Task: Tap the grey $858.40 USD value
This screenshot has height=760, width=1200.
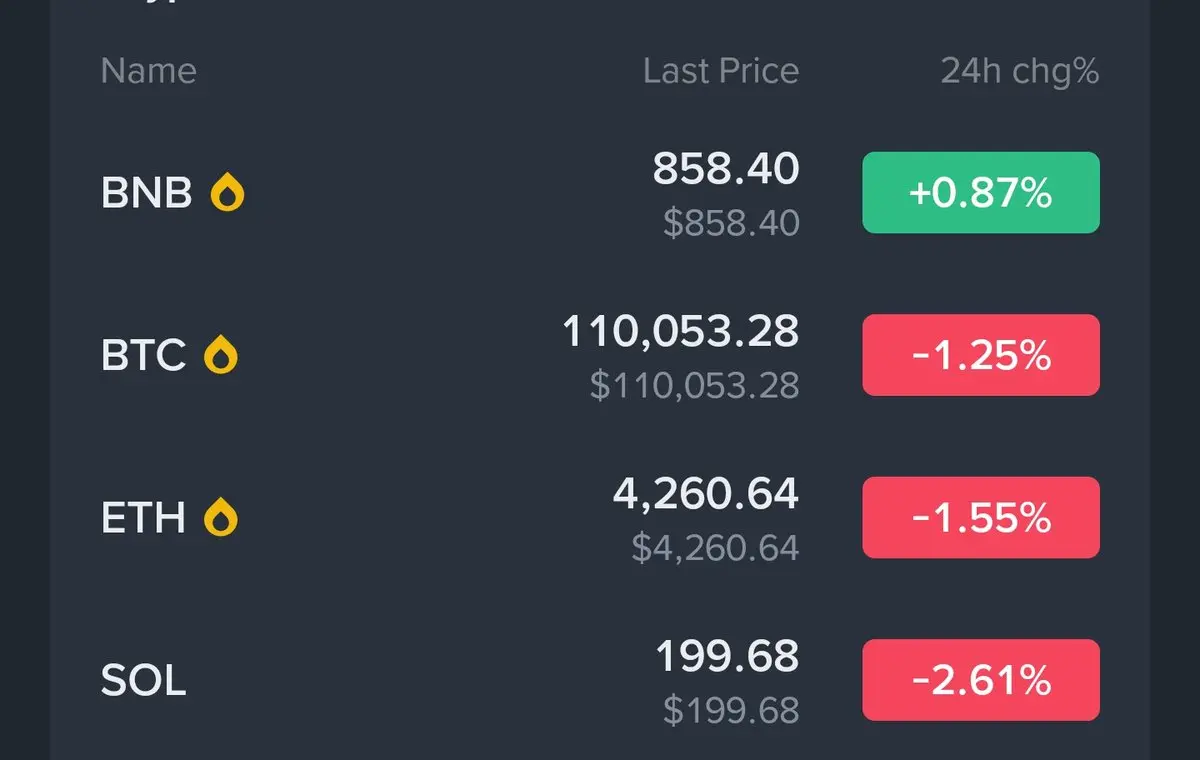Action: tap(732, 222)
